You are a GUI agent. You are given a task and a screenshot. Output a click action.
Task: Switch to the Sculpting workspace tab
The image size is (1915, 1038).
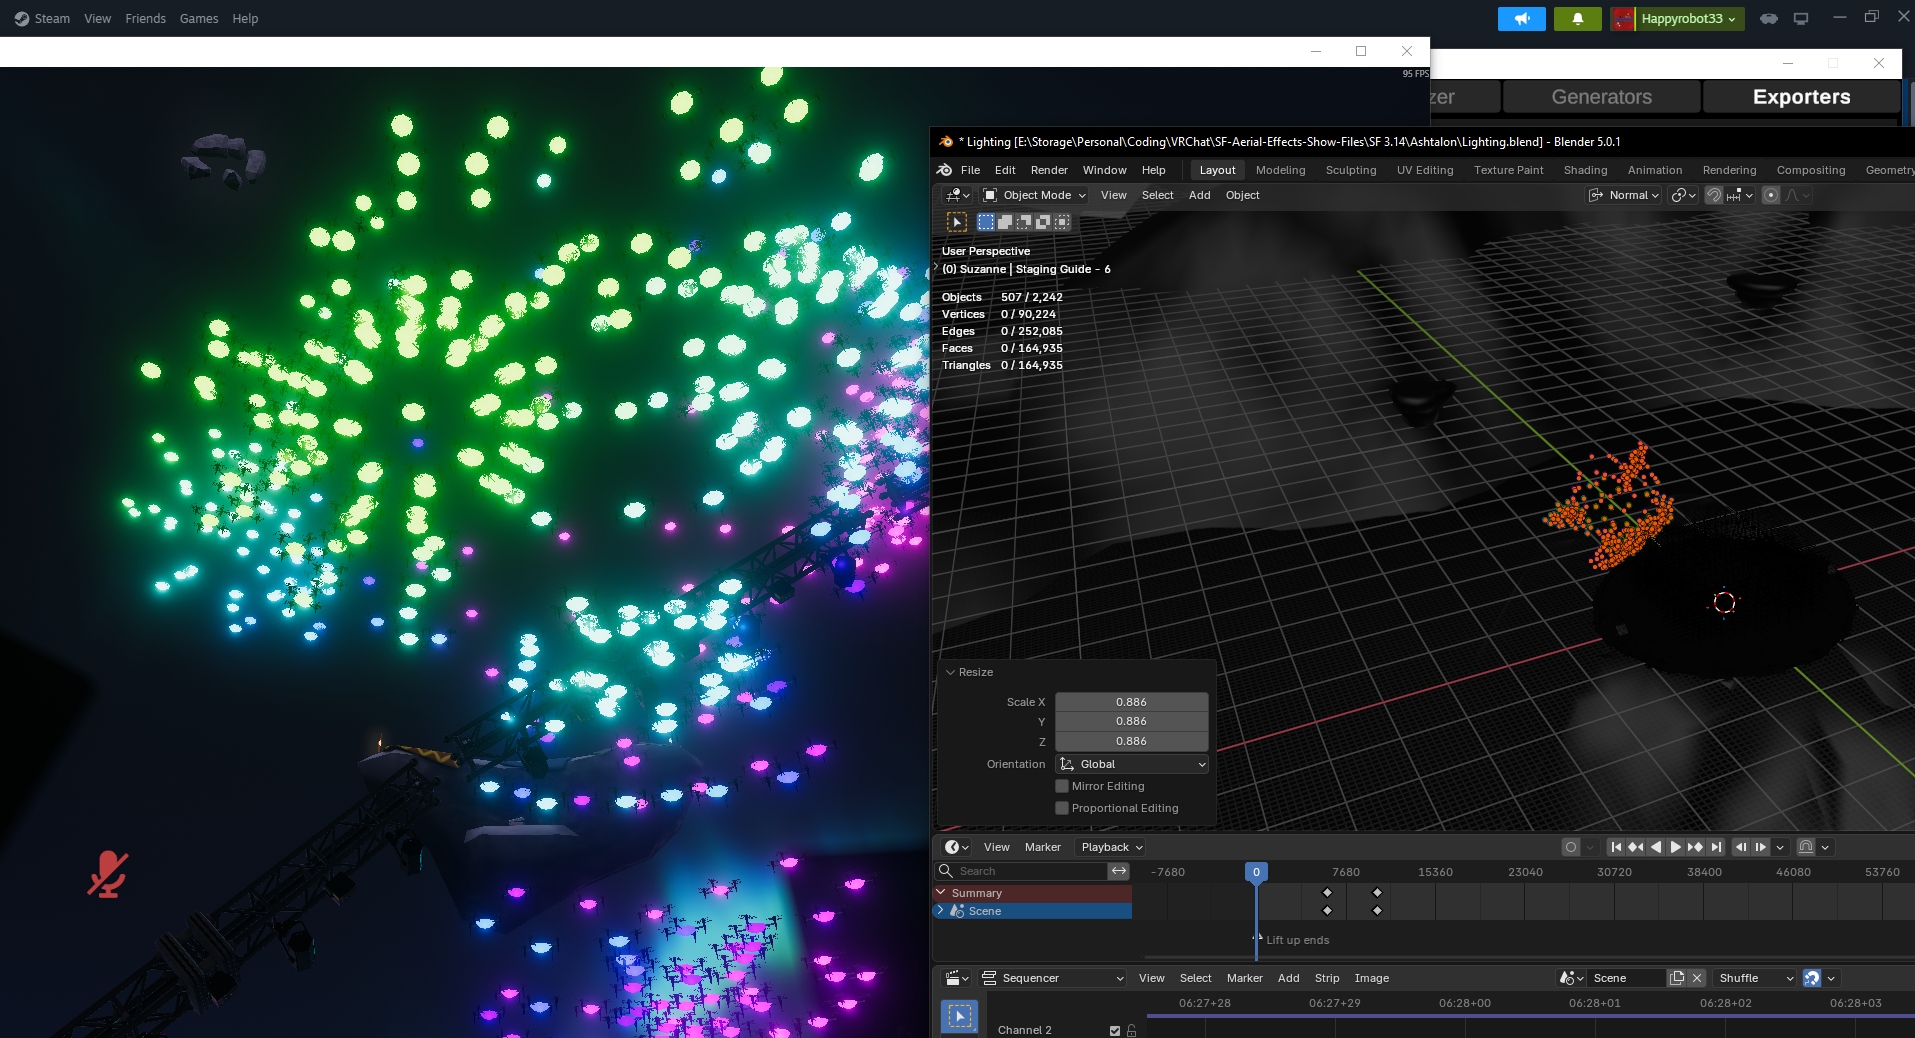click(x=1350, y=170)
